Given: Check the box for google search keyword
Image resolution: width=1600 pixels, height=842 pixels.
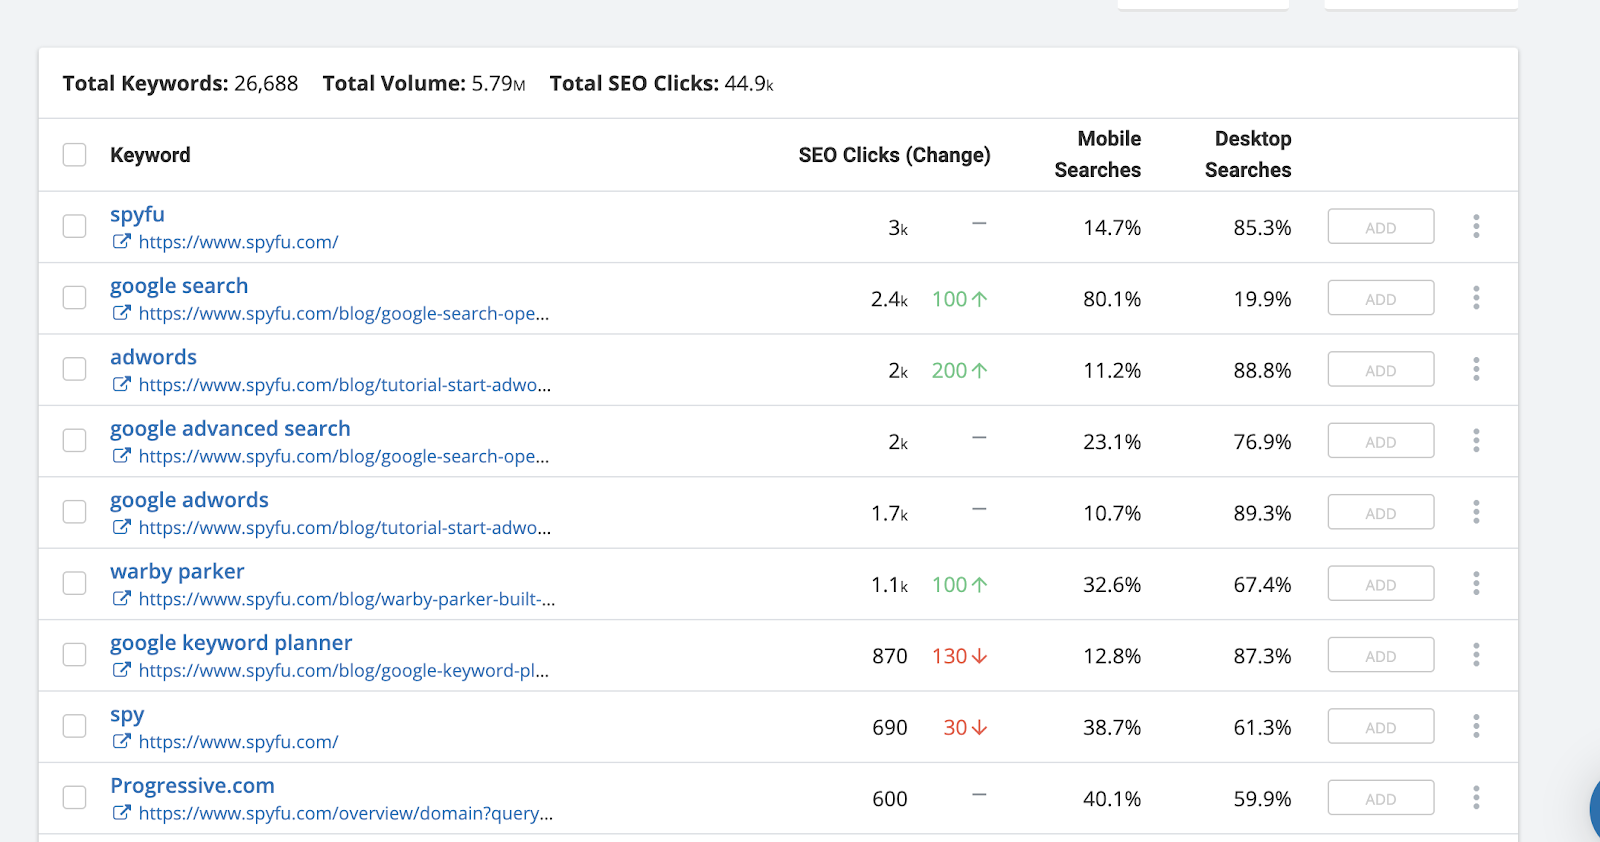Looking at the screenshot, I should pos(74,297).
